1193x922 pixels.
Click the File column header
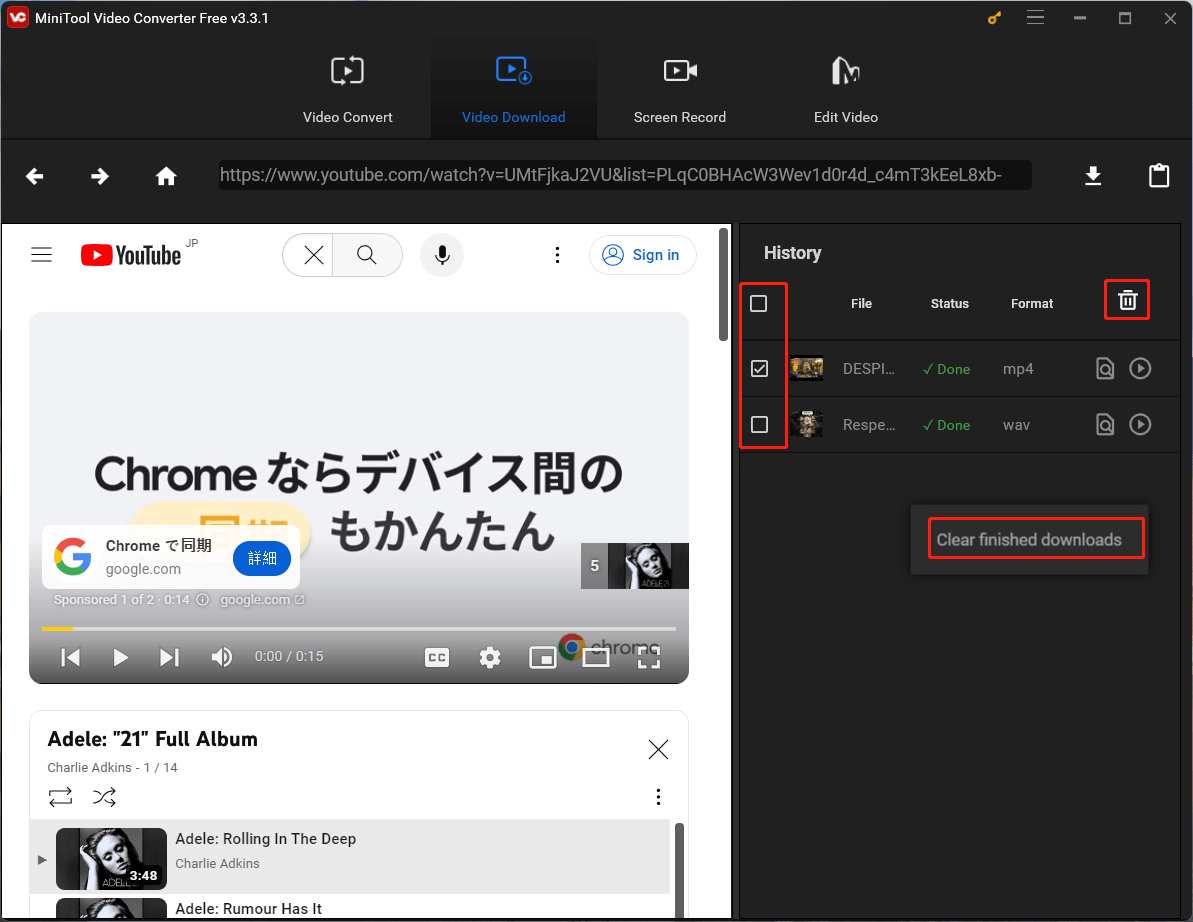coord(861,304)
